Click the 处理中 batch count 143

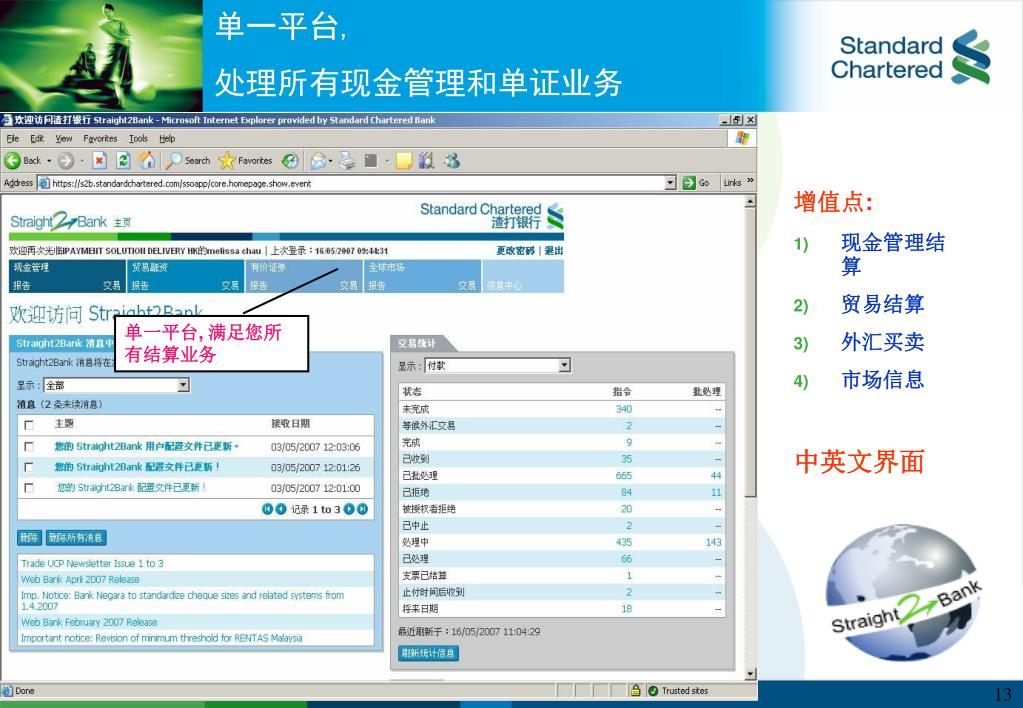tap(713, 542)
